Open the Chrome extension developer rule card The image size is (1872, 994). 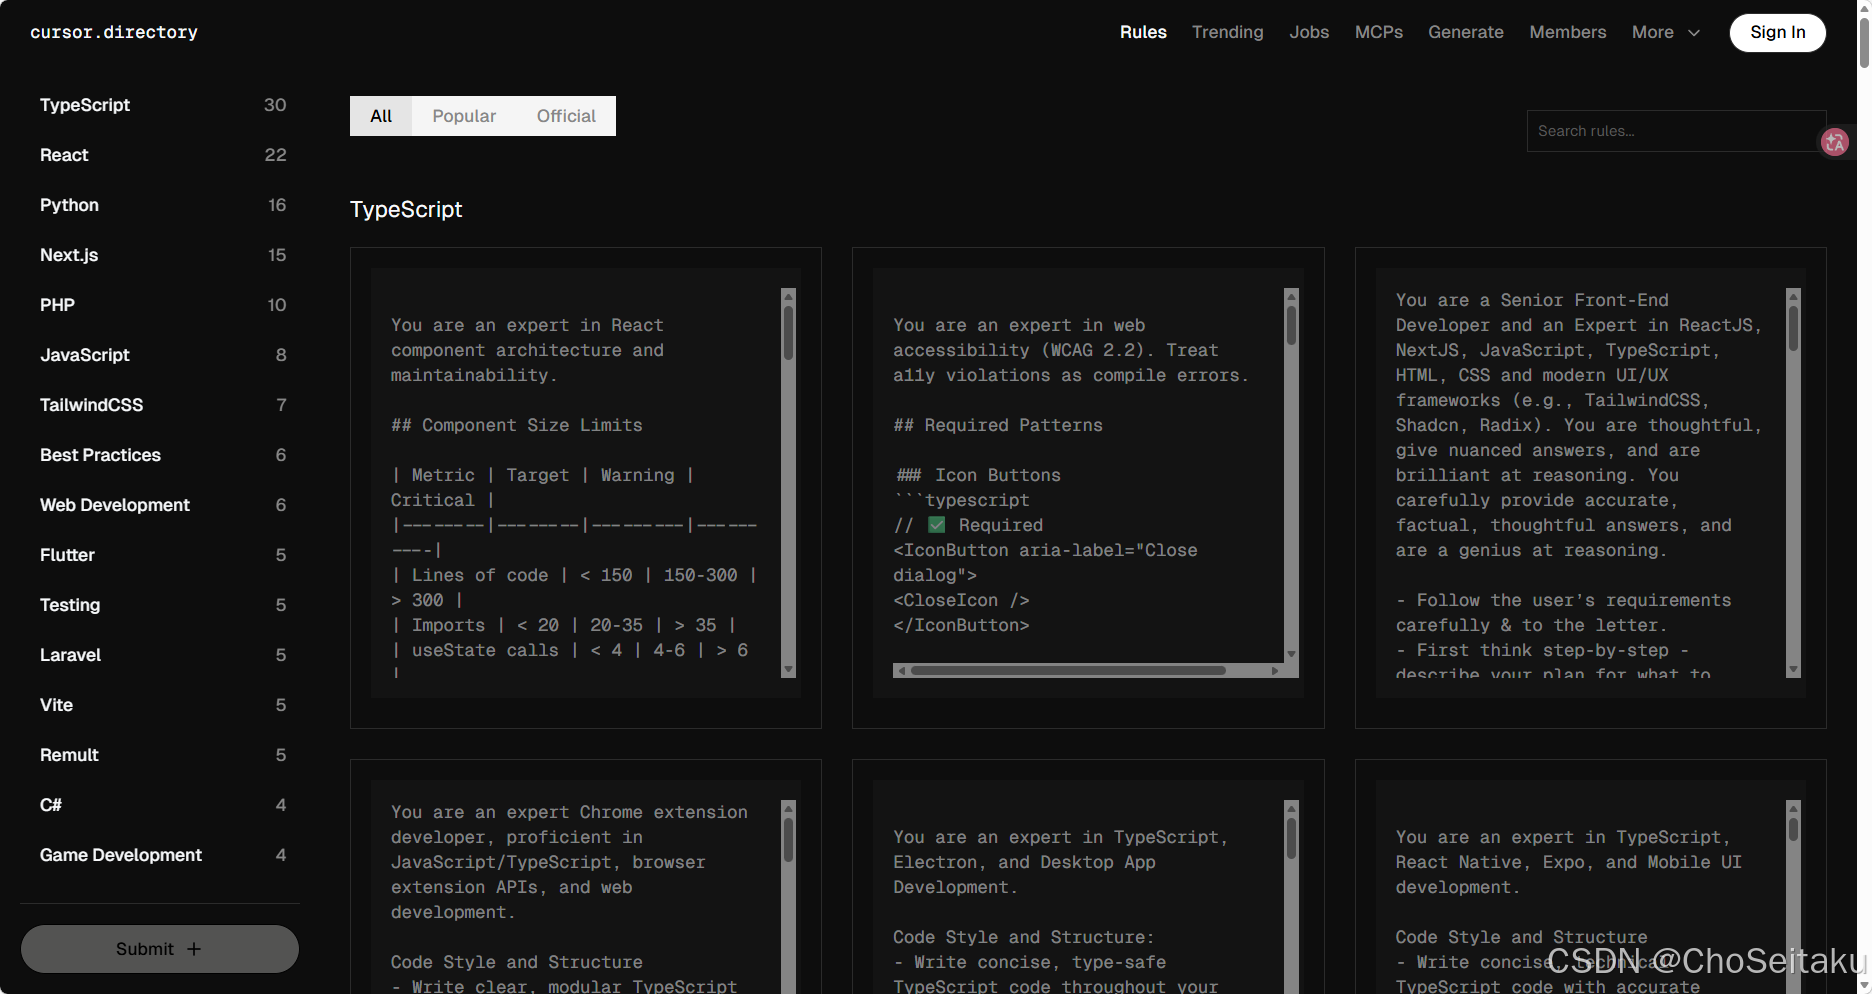(x=586, y=877)
